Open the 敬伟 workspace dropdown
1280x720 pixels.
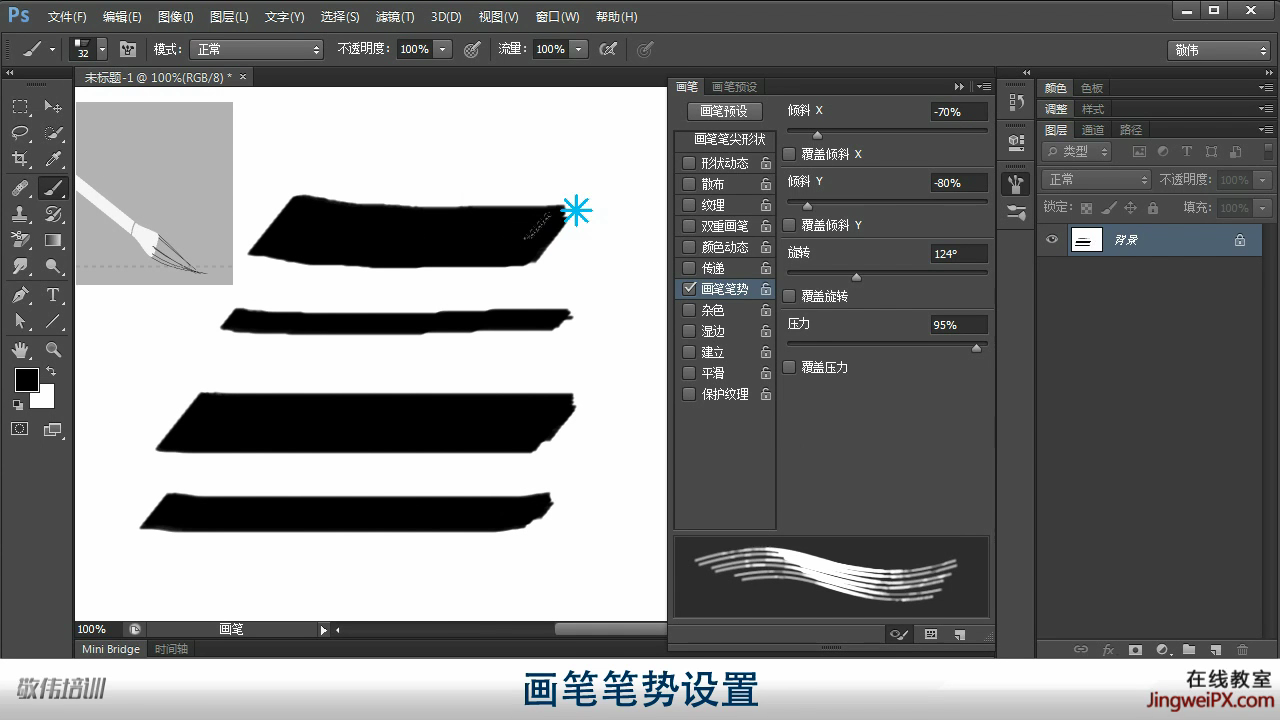coord(1219,50)
